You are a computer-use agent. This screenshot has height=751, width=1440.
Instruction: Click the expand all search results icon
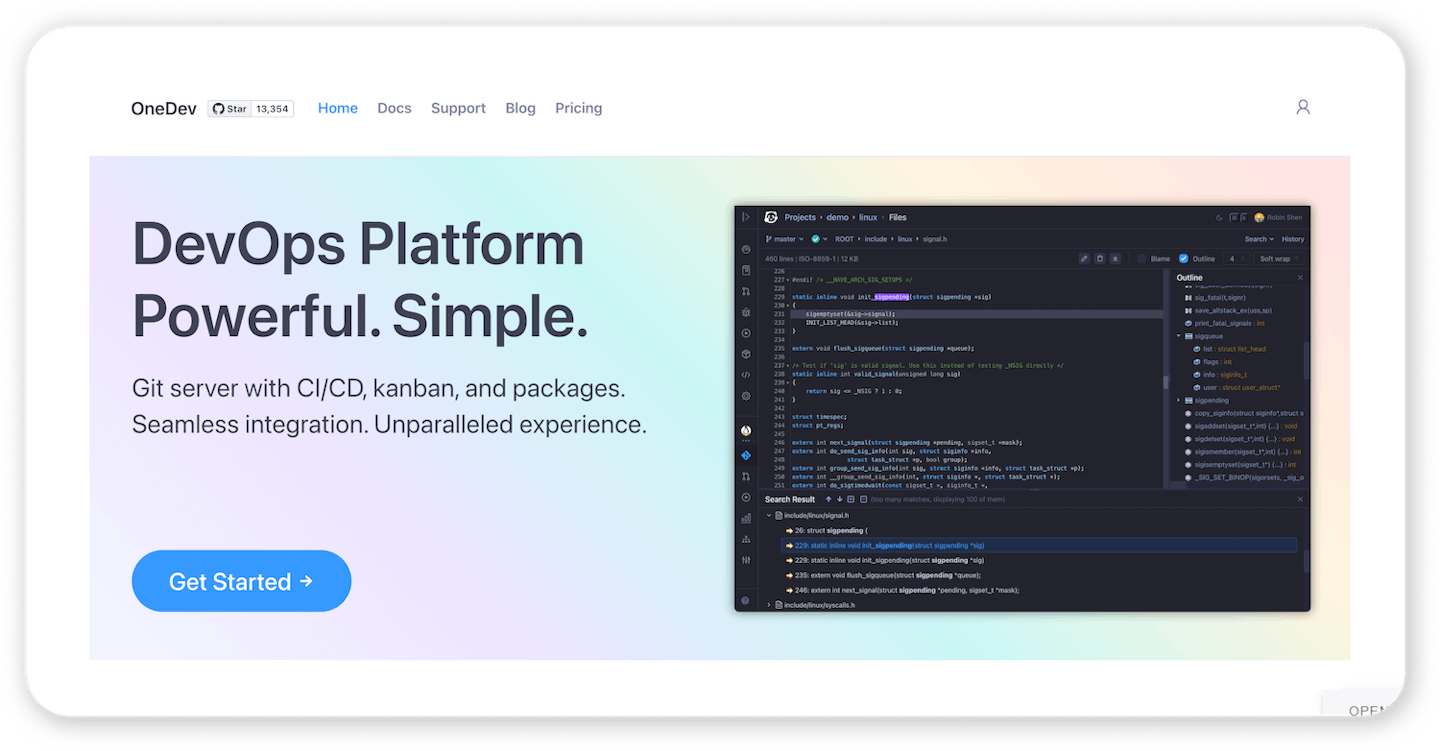pos(851,499)
